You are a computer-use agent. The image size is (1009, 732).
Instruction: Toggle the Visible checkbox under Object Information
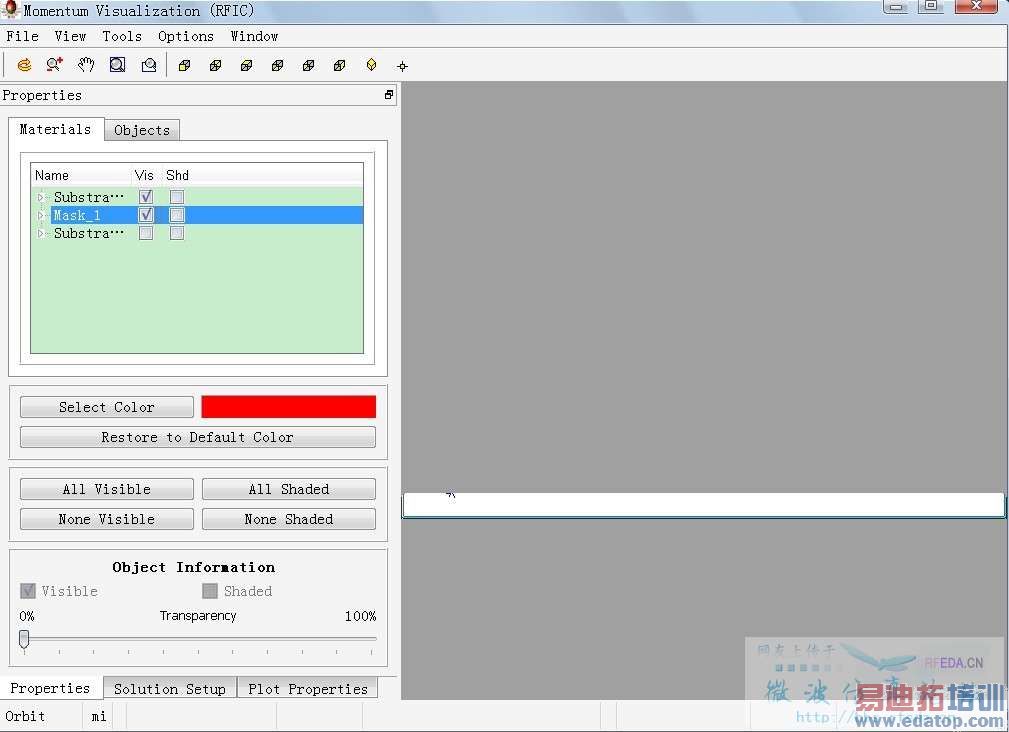click(28, 590)
